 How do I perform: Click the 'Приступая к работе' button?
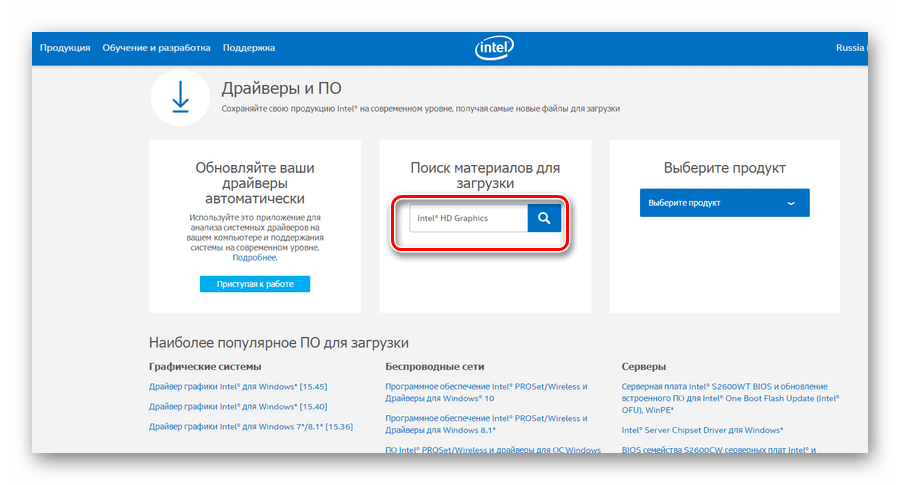coord(255,284)
